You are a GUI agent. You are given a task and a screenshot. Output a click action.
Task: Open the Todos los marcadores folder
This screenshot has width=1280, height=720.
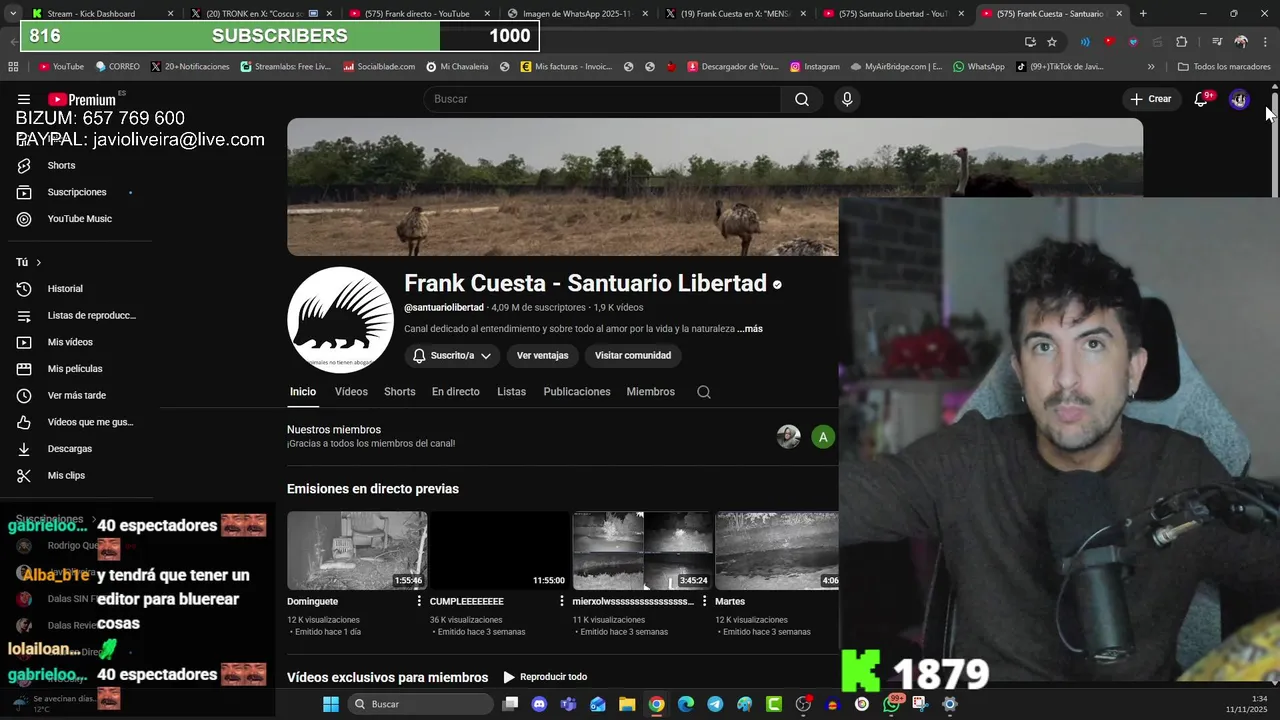[x=1224, y=67]
